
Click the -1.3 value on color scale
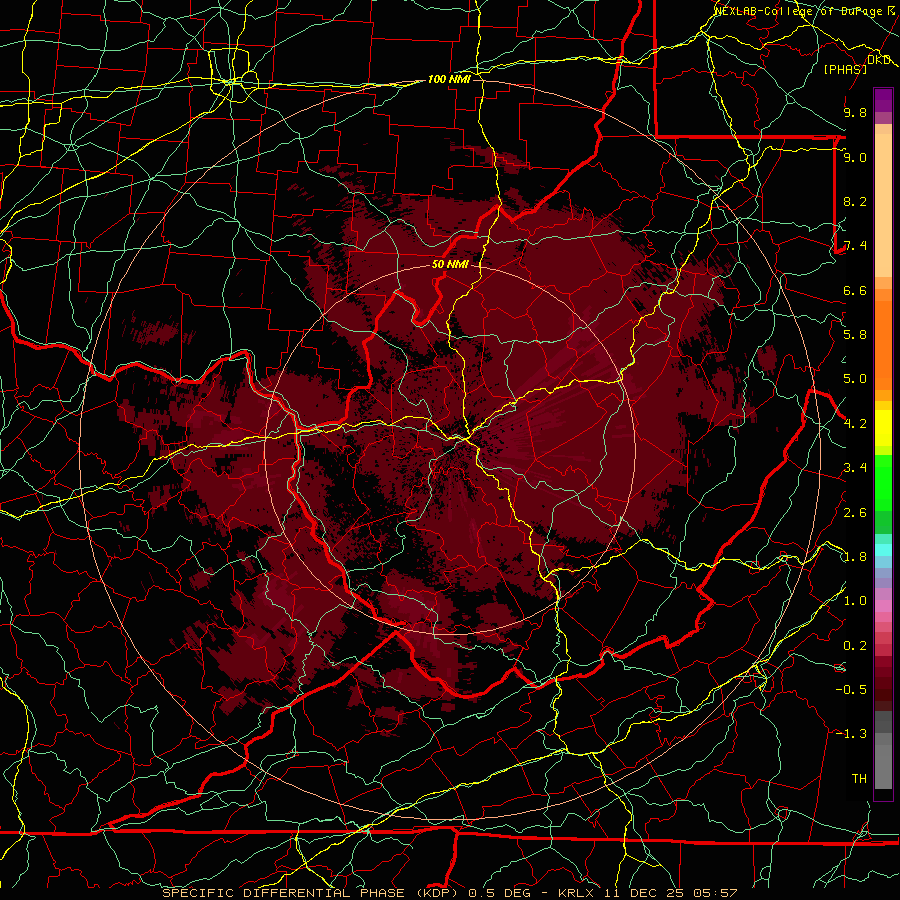click(851, 734)
